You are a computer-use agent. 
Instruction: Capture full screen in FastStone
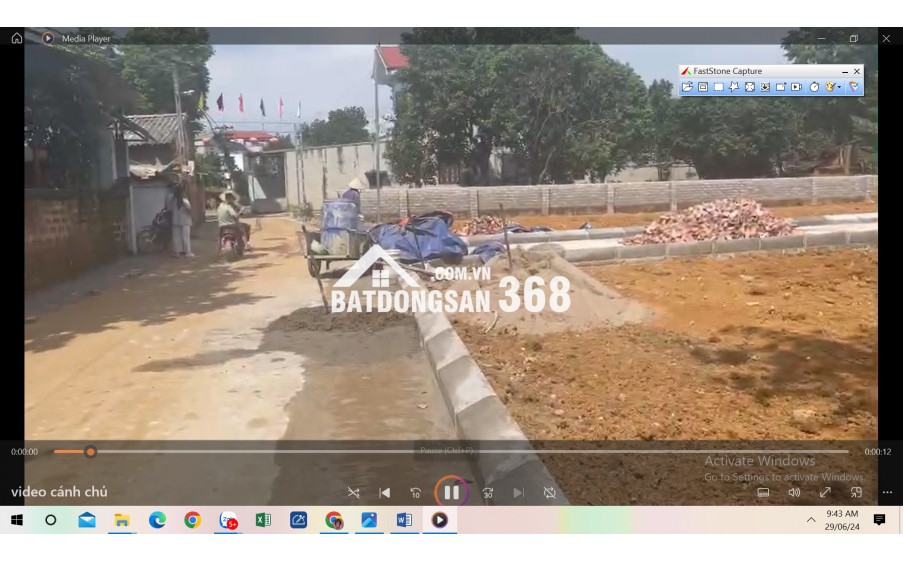click(750, 87)
